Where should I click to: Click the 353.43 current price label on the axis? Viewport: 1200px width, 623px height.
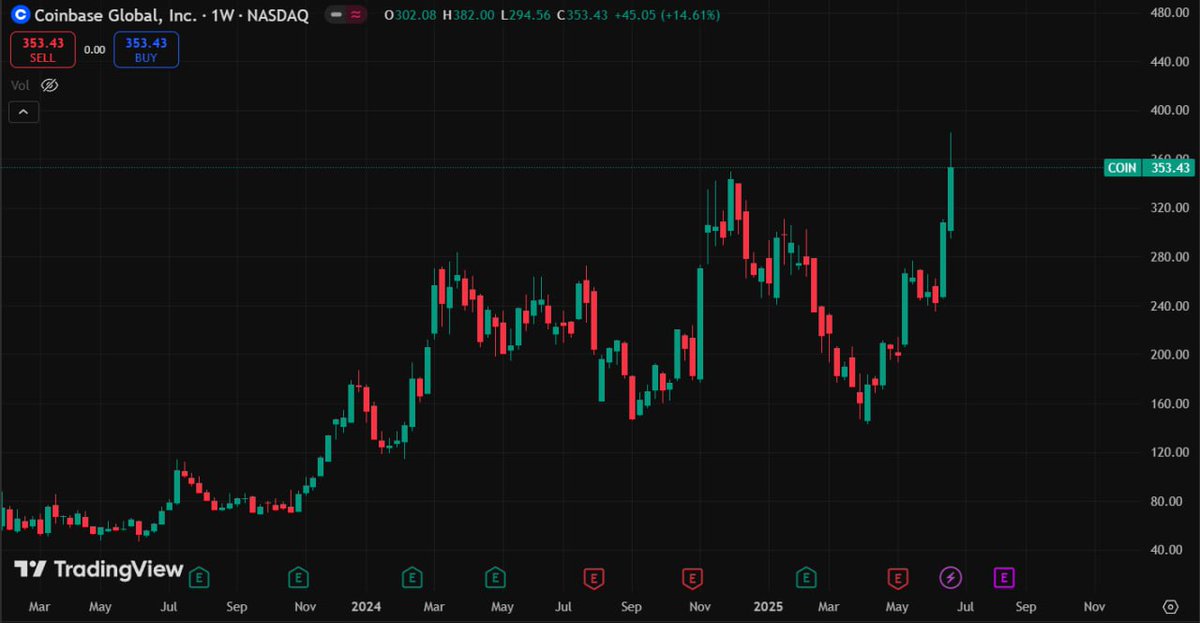click(1169, 168)
